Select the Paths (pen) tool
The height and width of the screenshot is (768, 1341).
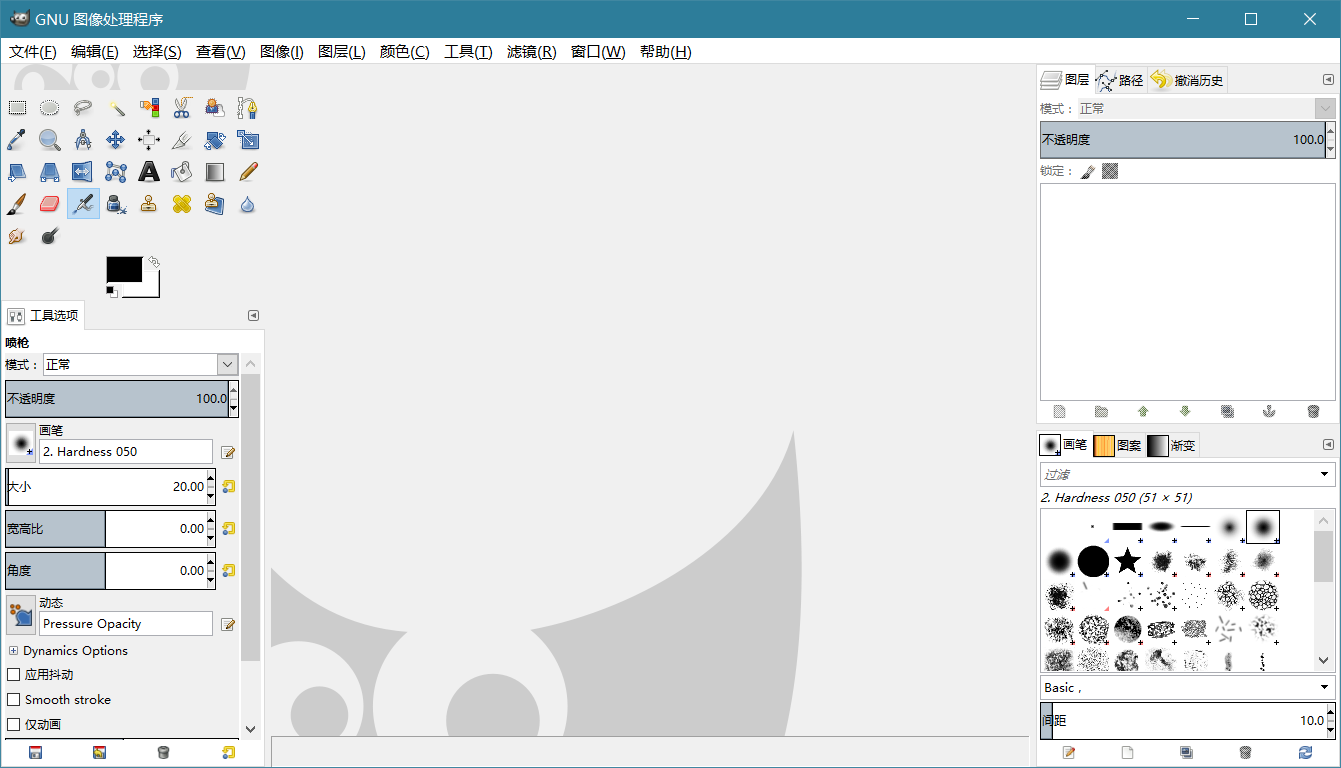pos(247,107)
